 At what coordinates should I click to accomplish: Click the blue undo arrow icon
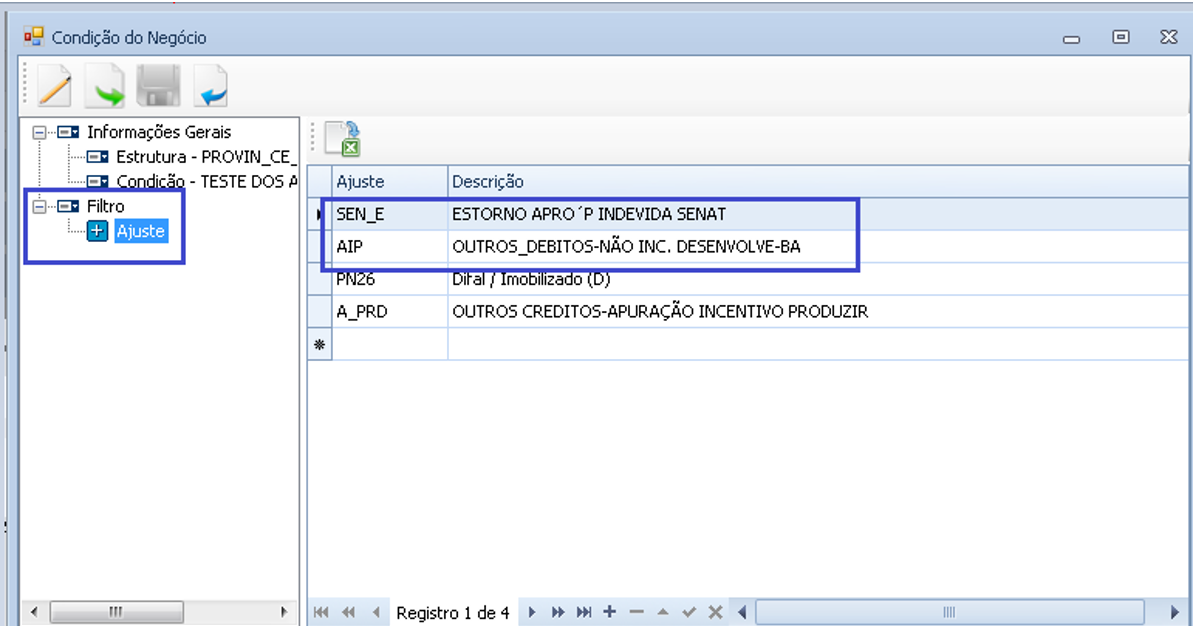[210, 87]
